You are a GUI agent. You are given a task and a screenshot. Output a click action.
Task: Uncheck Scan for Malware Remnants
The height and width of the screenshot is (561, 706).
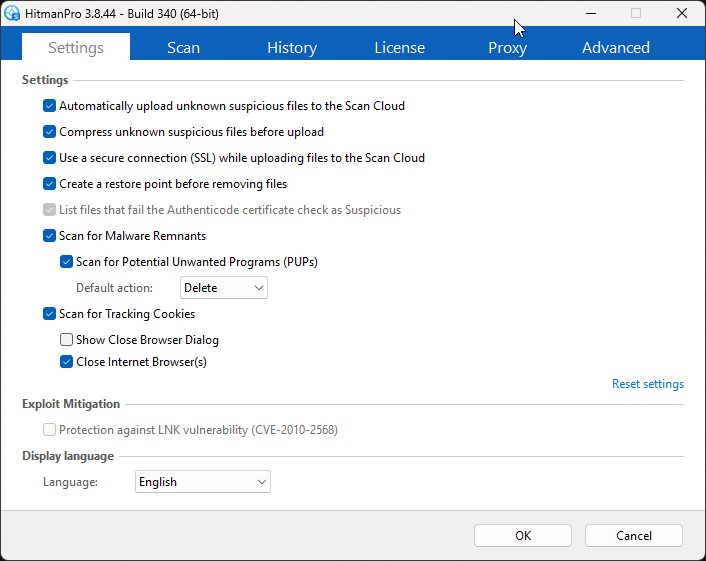pos(50,236)
